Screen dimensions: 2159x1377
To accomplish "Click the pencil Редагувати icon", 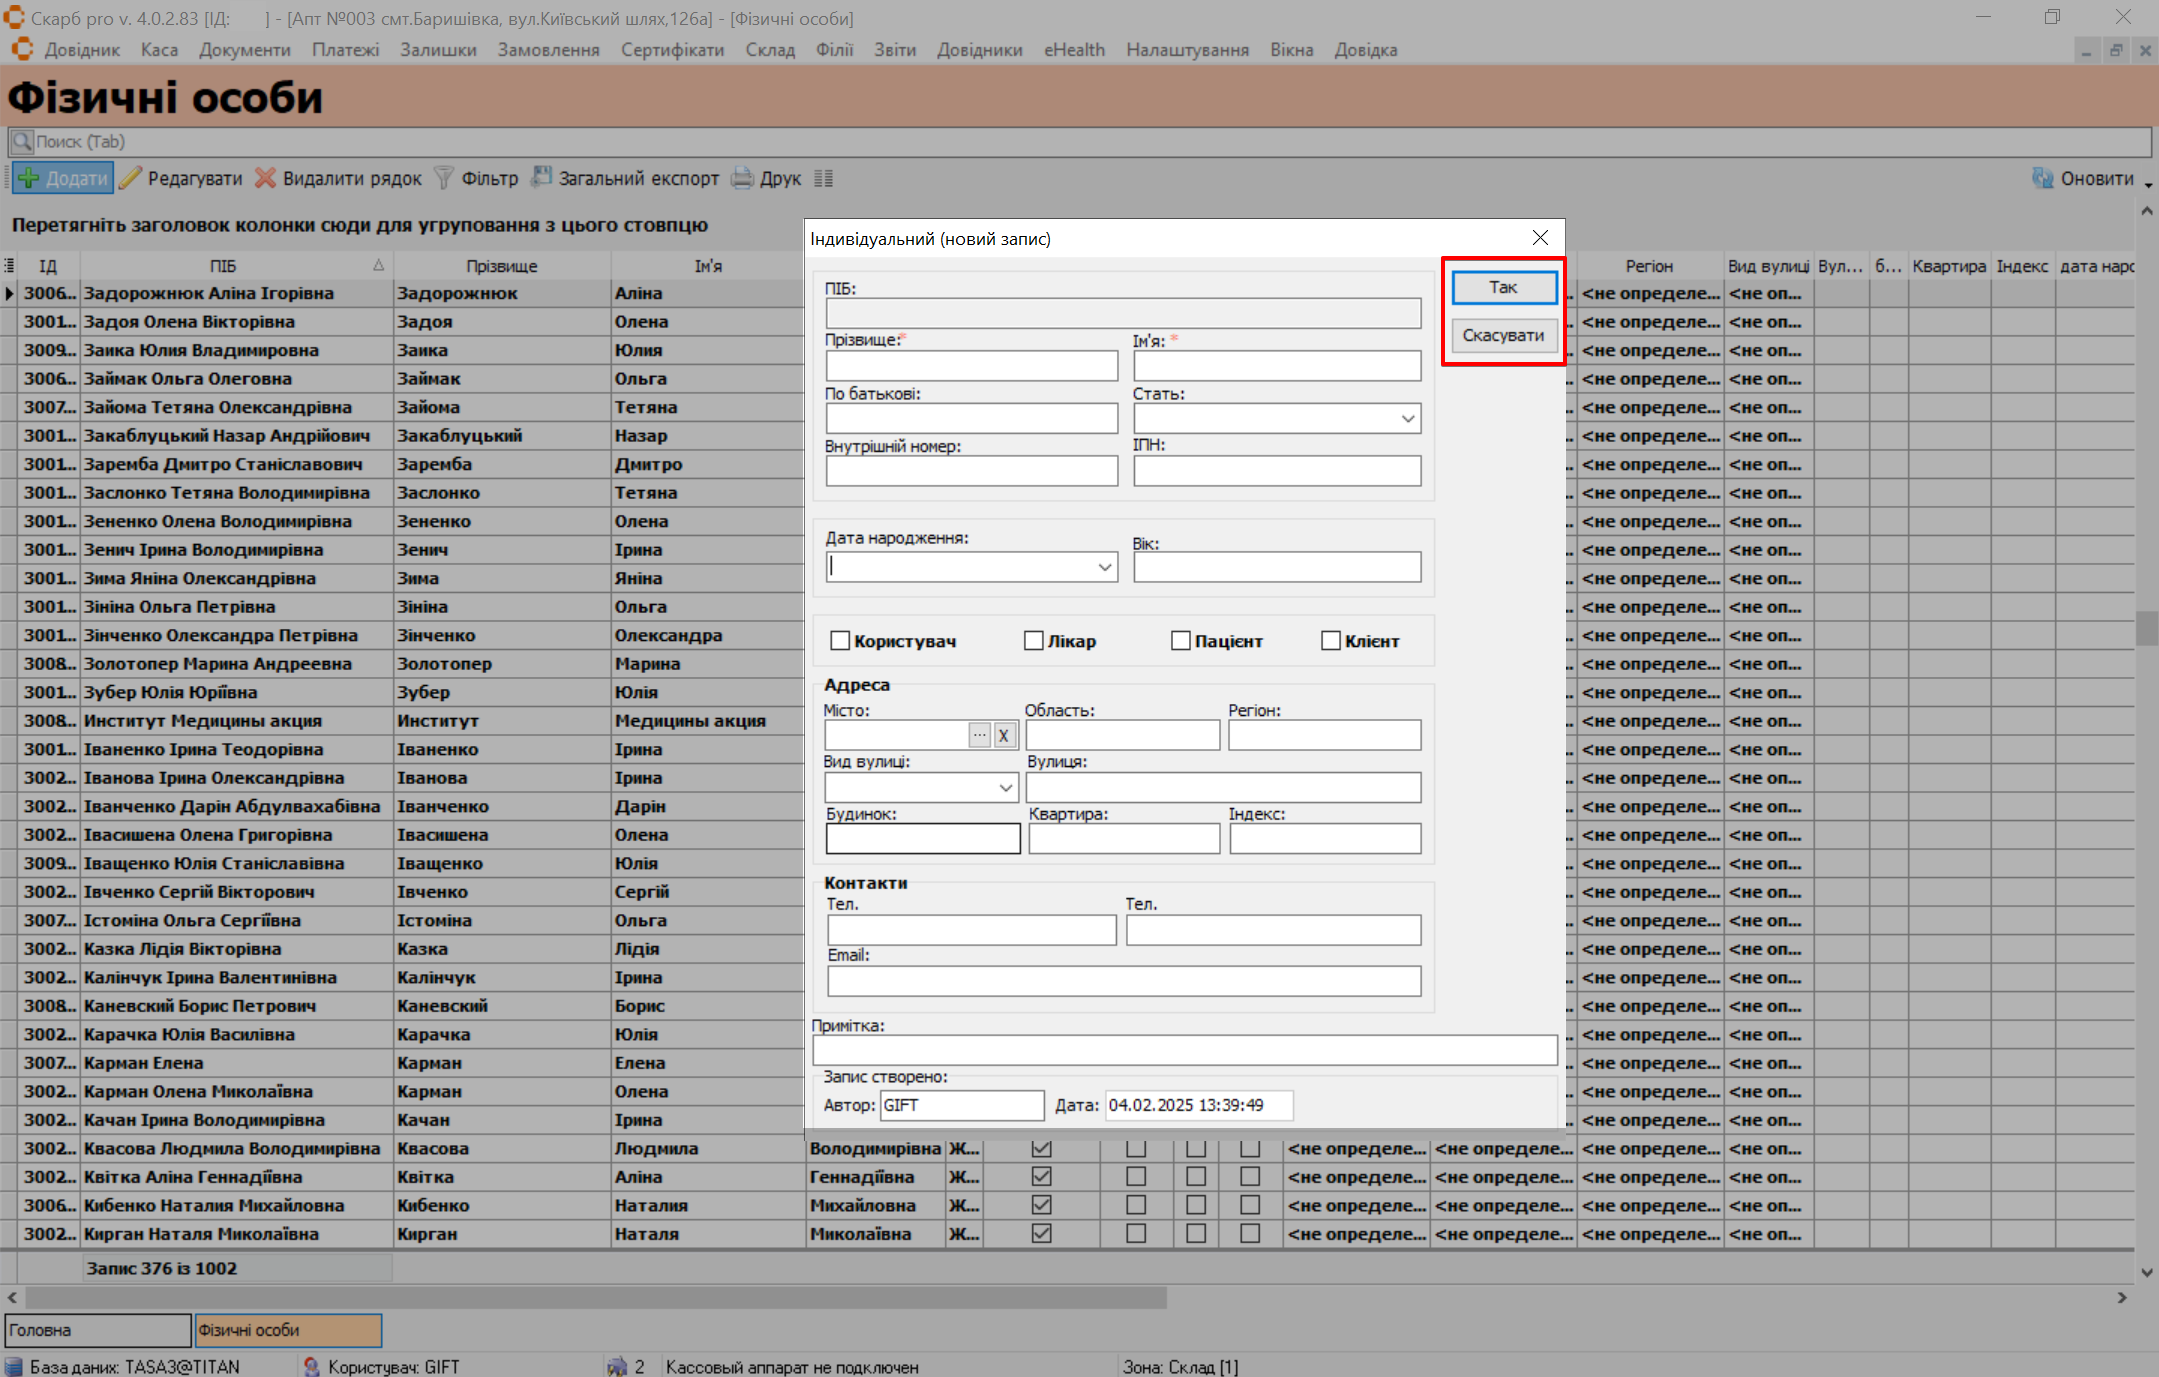I will click(x=131, y=179).
